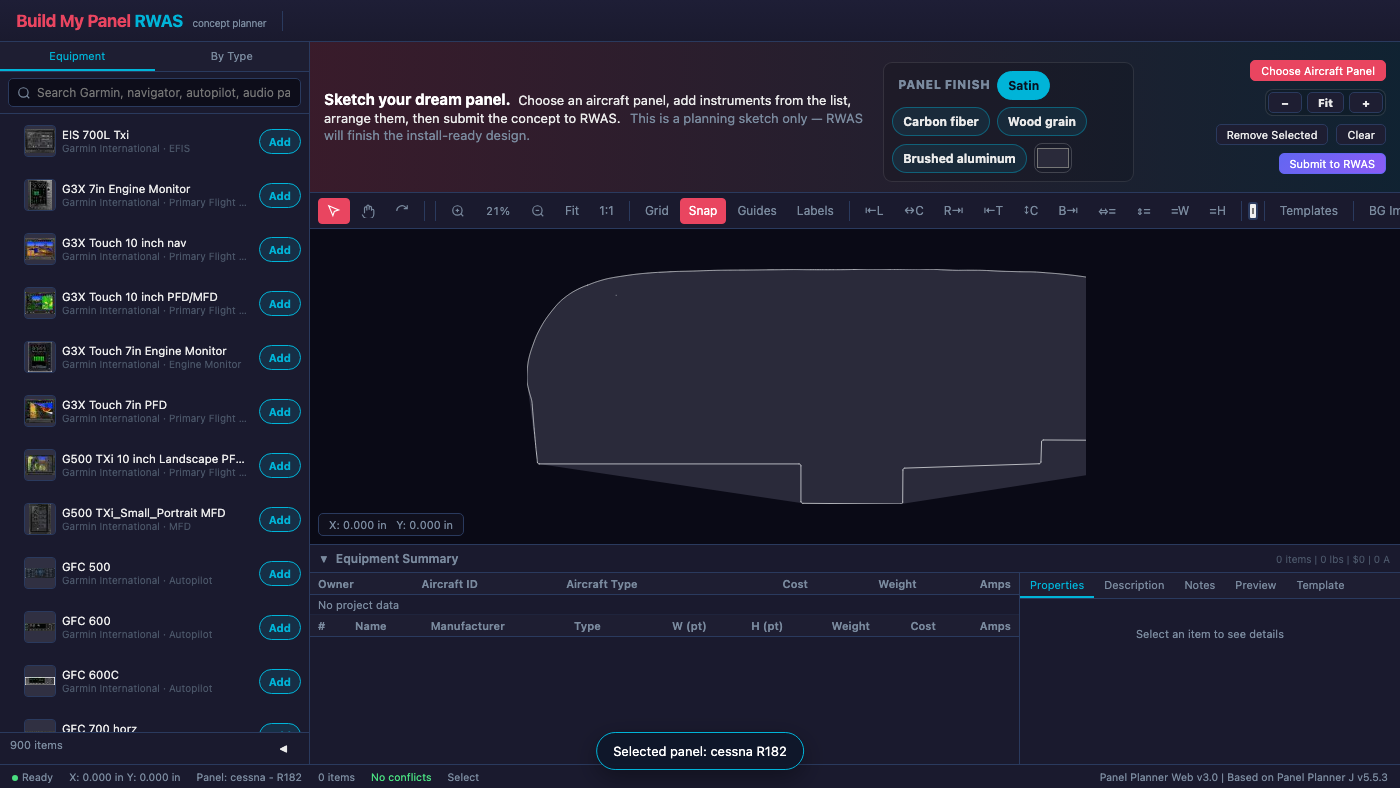Toggle the Grid display
Image resolution: width=1400 pixels, height=788 pixels.
pos(656,211)
